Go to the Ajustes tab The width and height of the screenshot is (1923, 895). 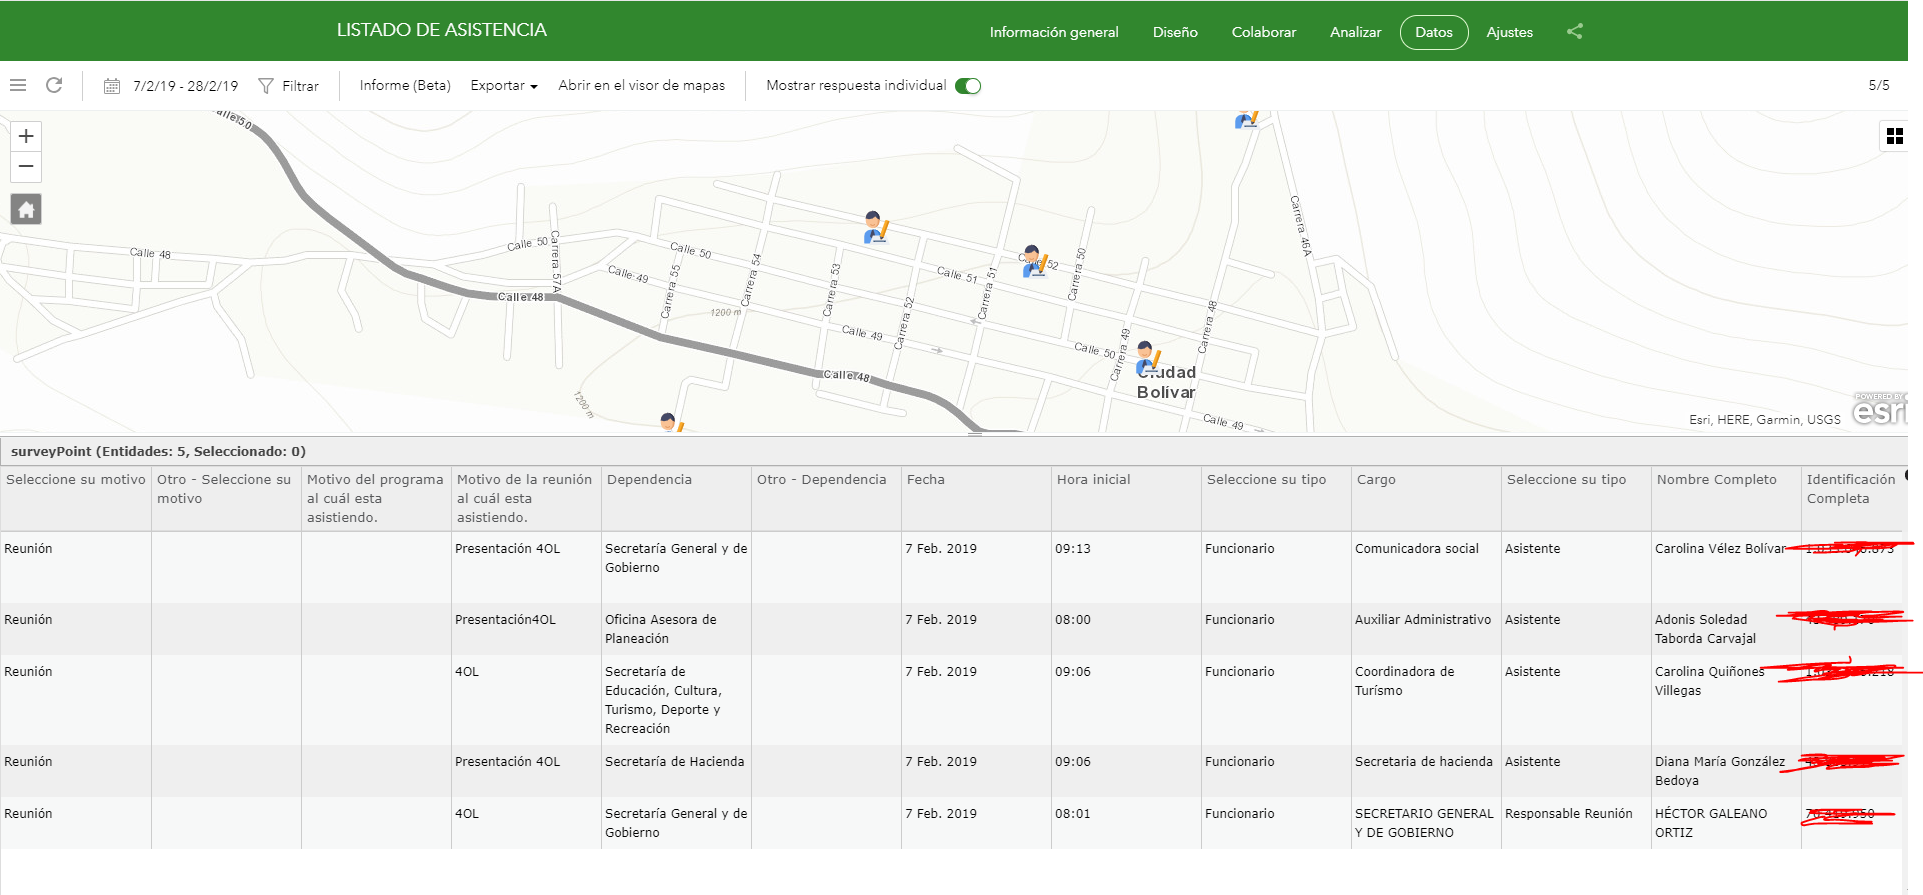[x=1509, y=32]
